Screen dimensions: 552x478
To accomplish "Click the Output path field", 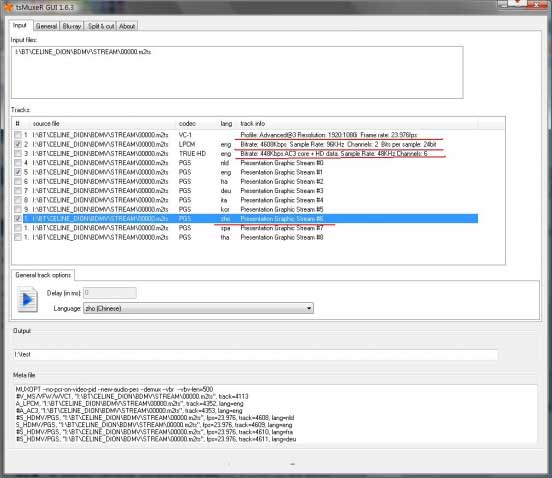I will pos(255,355).
